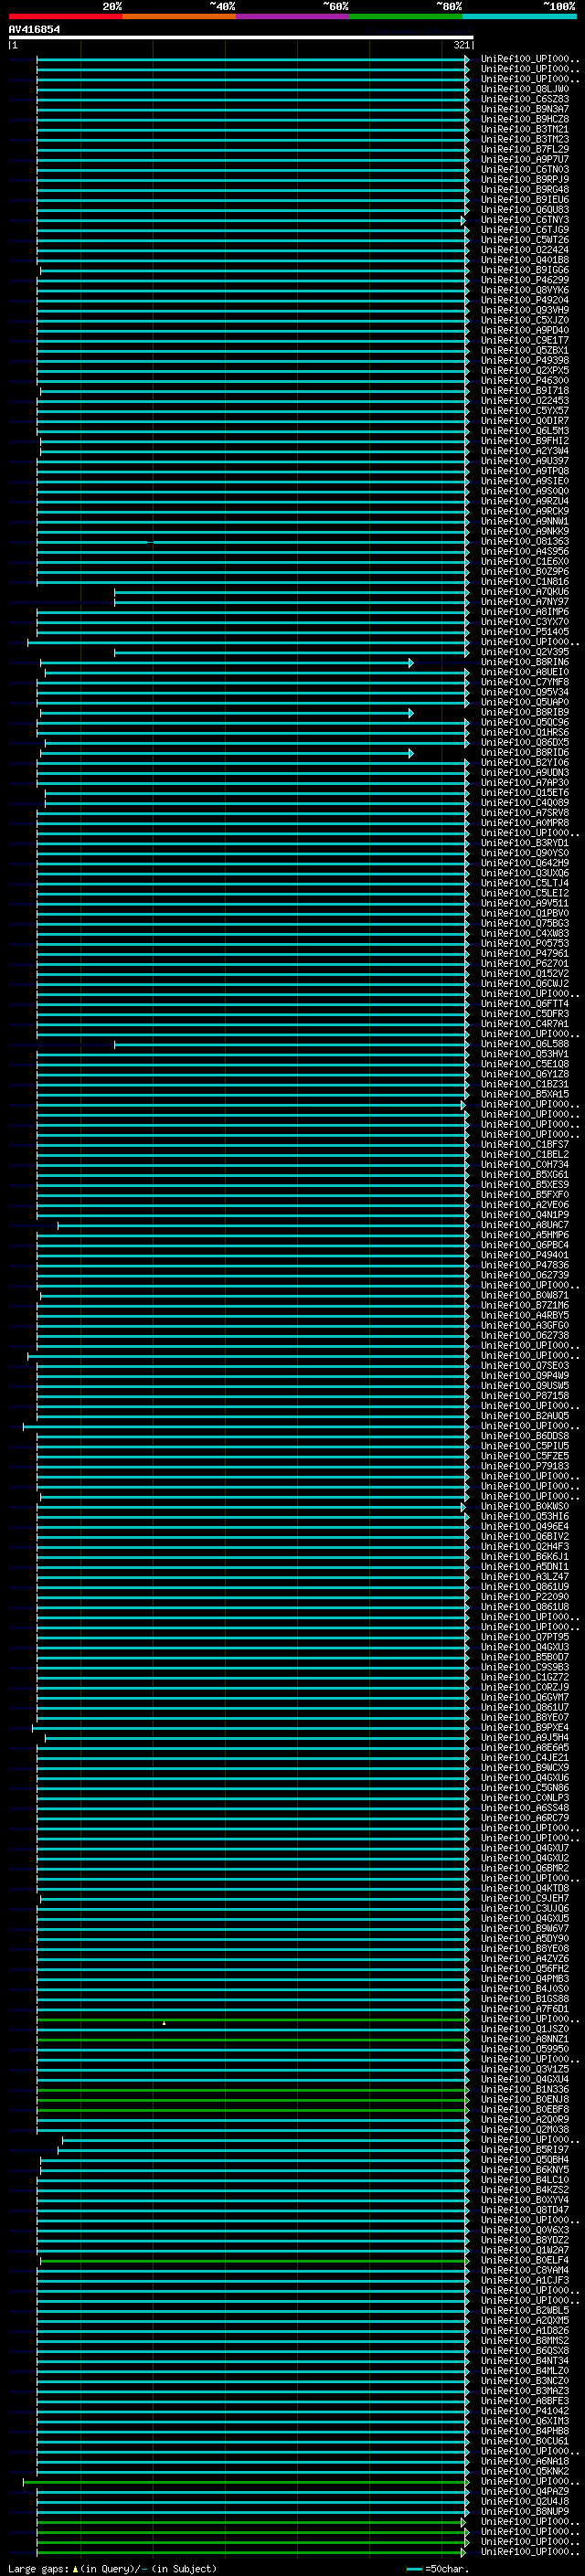Image resolution: width=585 pixels, height=2576 pixels.
Task: Select the UniRef100_Q2V395 label
Action: [x=525, y=652]
